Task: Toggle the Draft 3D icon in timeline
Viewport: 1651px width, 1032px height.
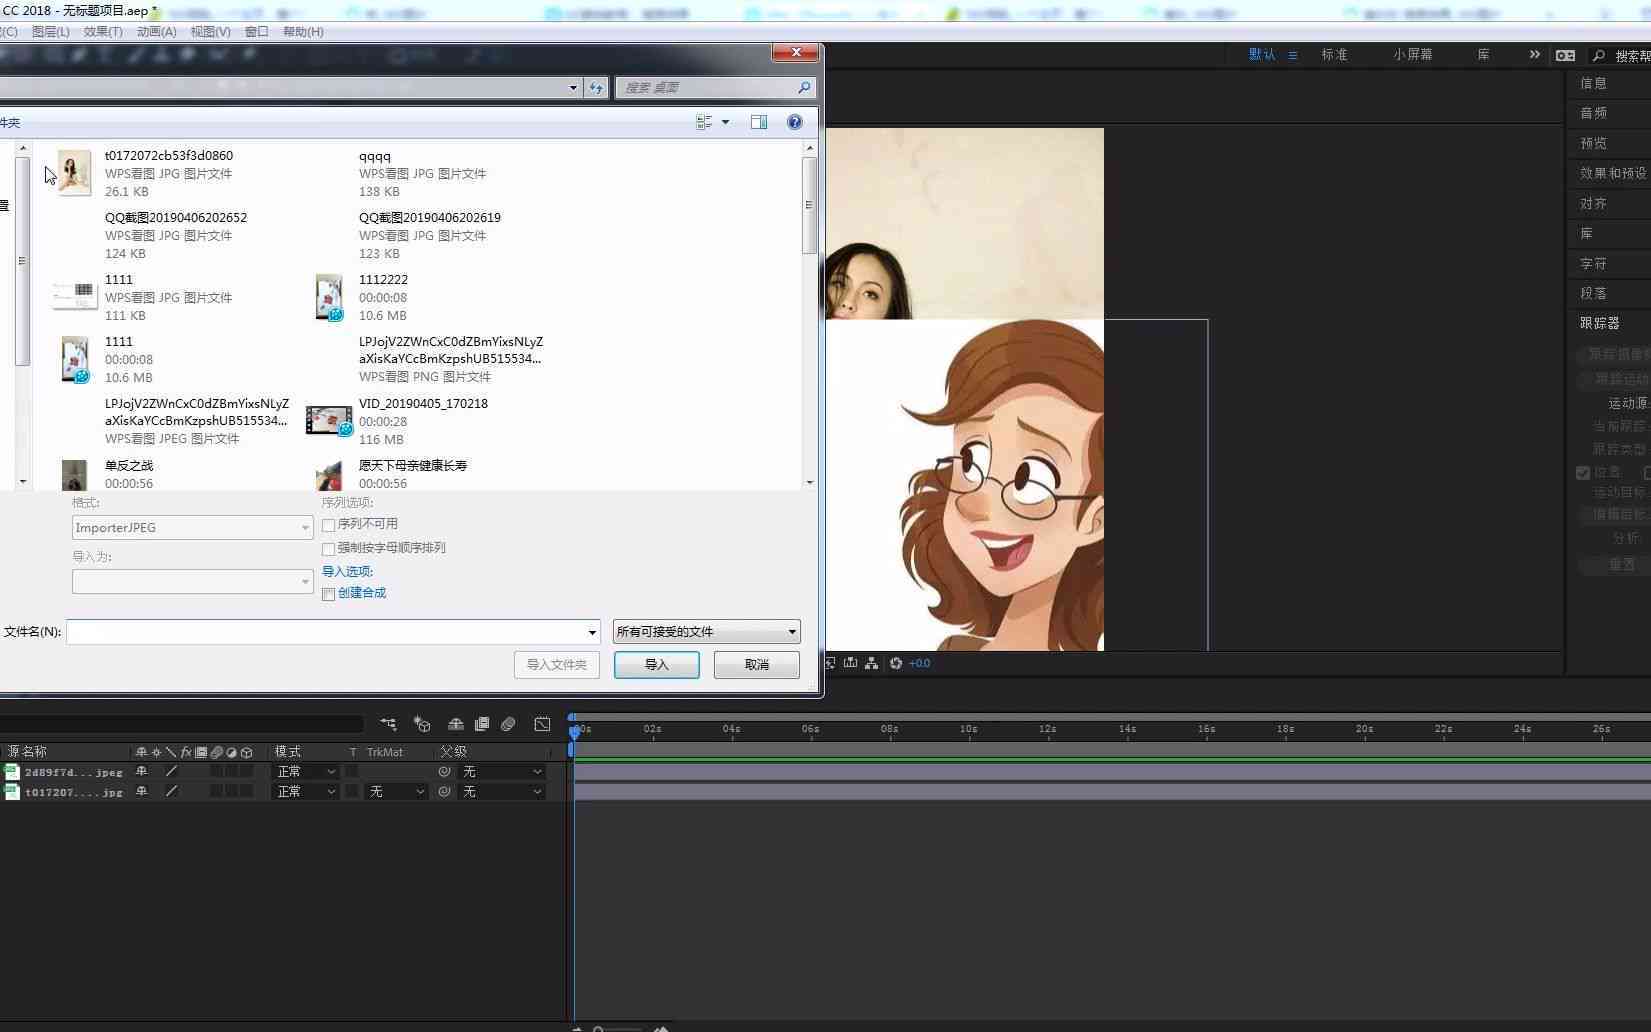Action: (x=422, y=724)
